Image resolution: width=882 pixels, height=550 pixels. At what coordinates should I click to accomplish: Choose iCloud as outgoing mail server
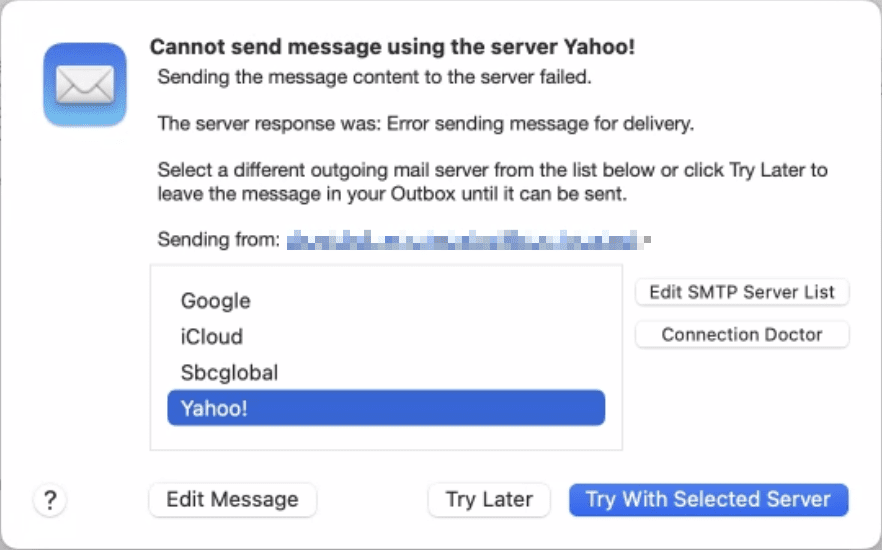tap(212, 337)
